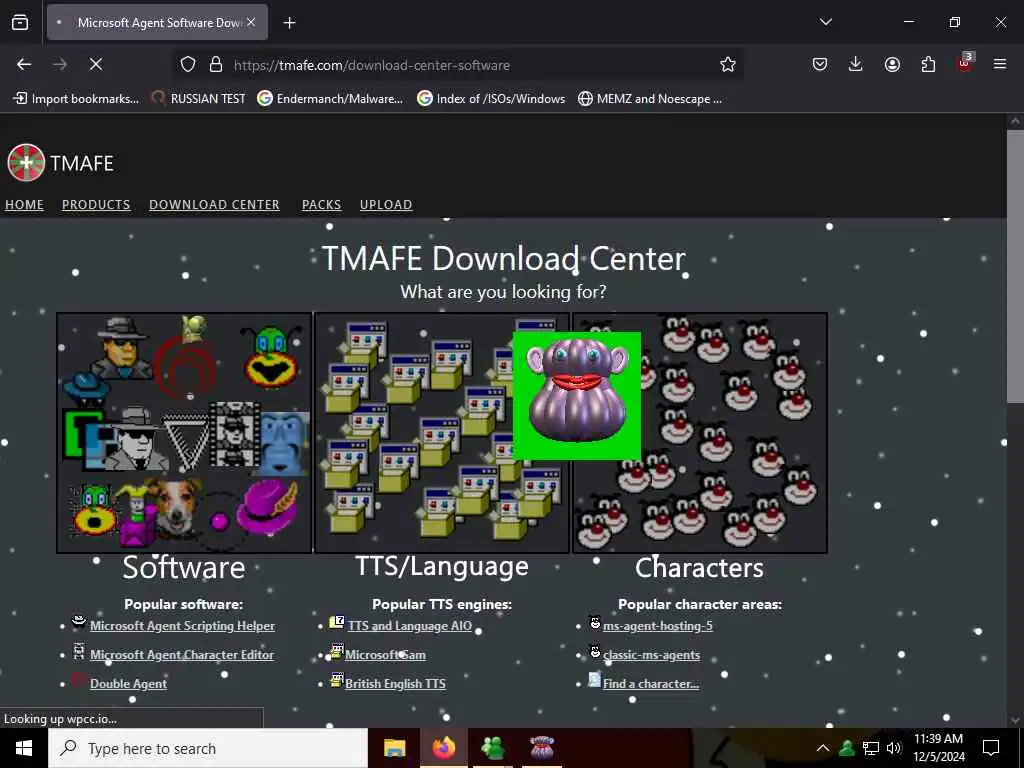This screenshot has height=768, width=1024.
Task: Click the purple agent character on the green square
Action: point(577,396)
